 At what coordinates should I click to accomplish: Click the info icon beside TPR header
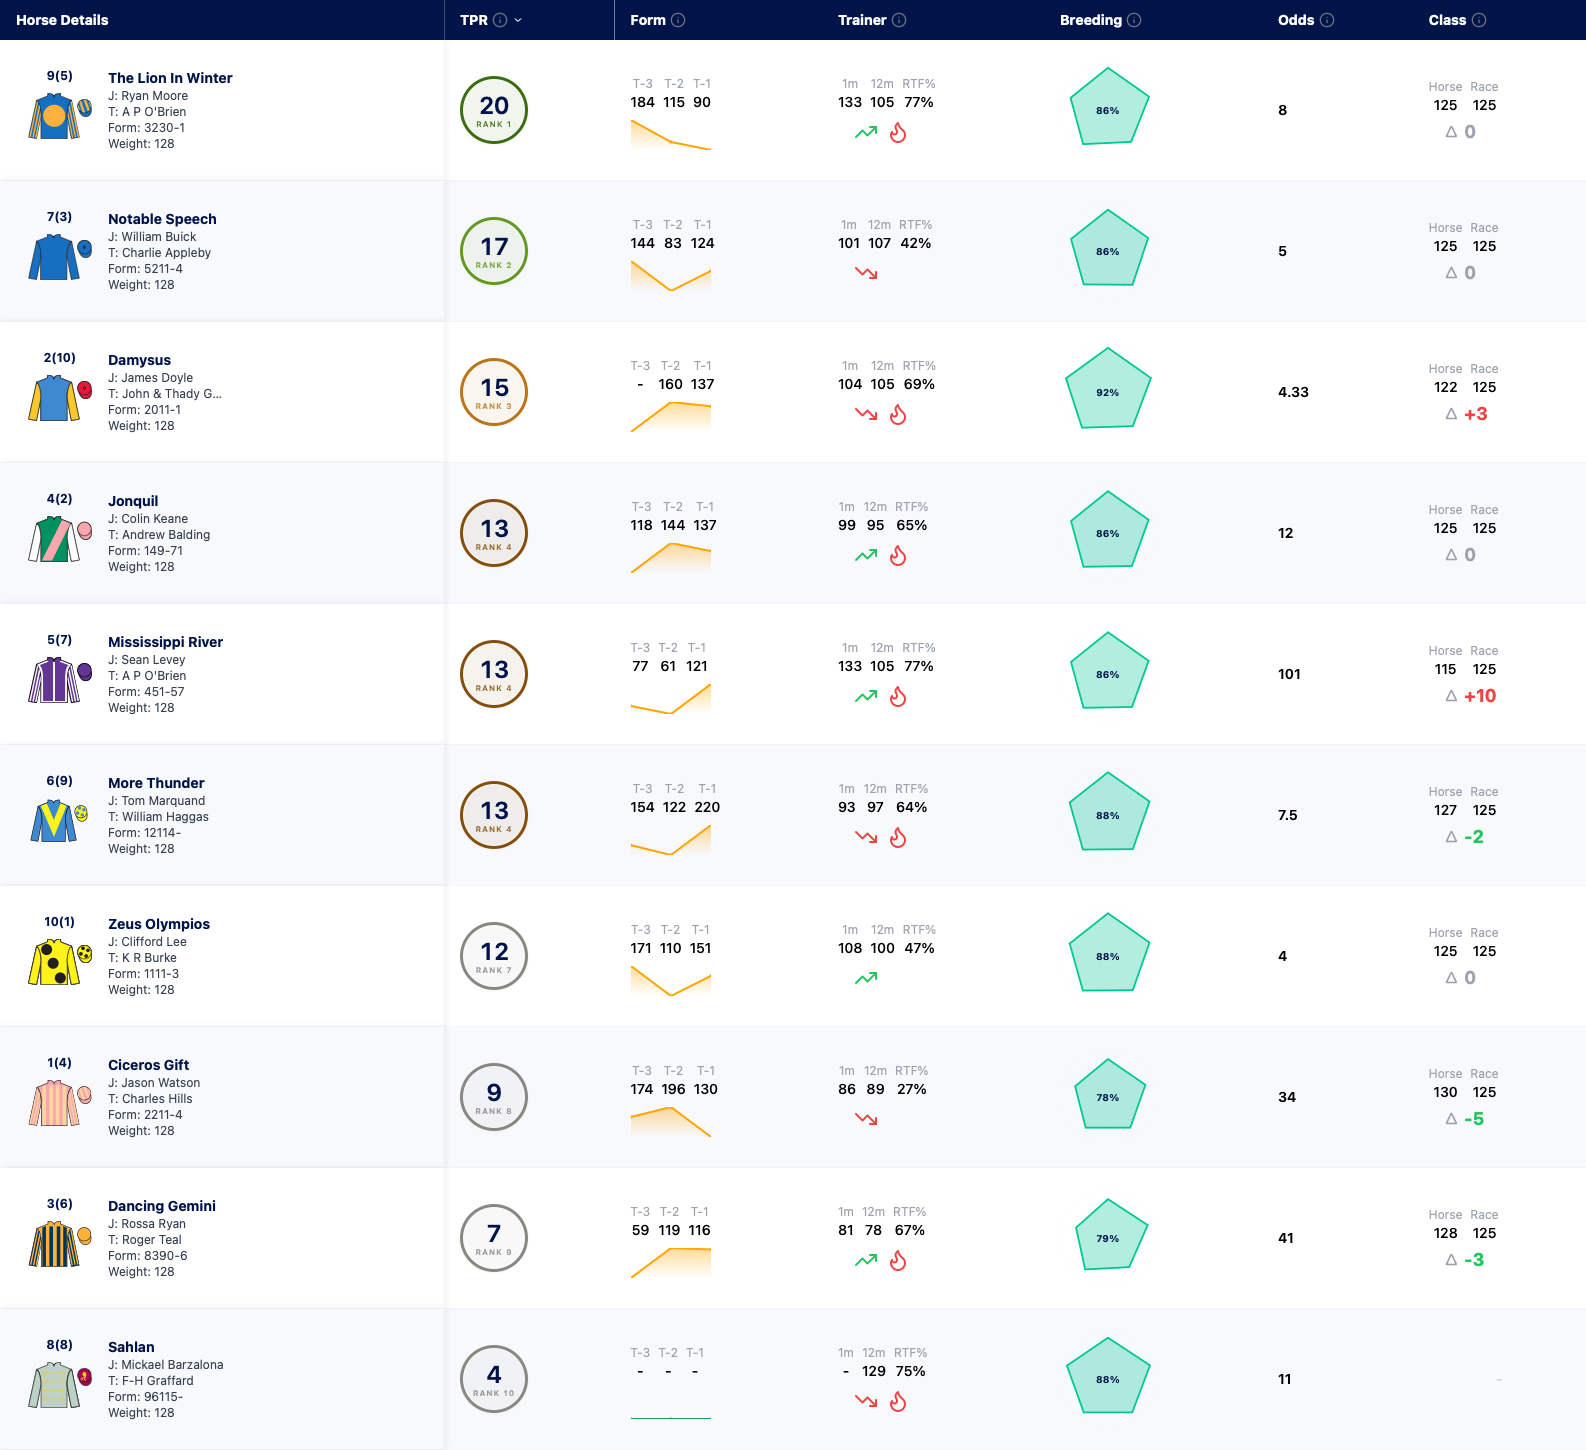click(x=500, y=20)
